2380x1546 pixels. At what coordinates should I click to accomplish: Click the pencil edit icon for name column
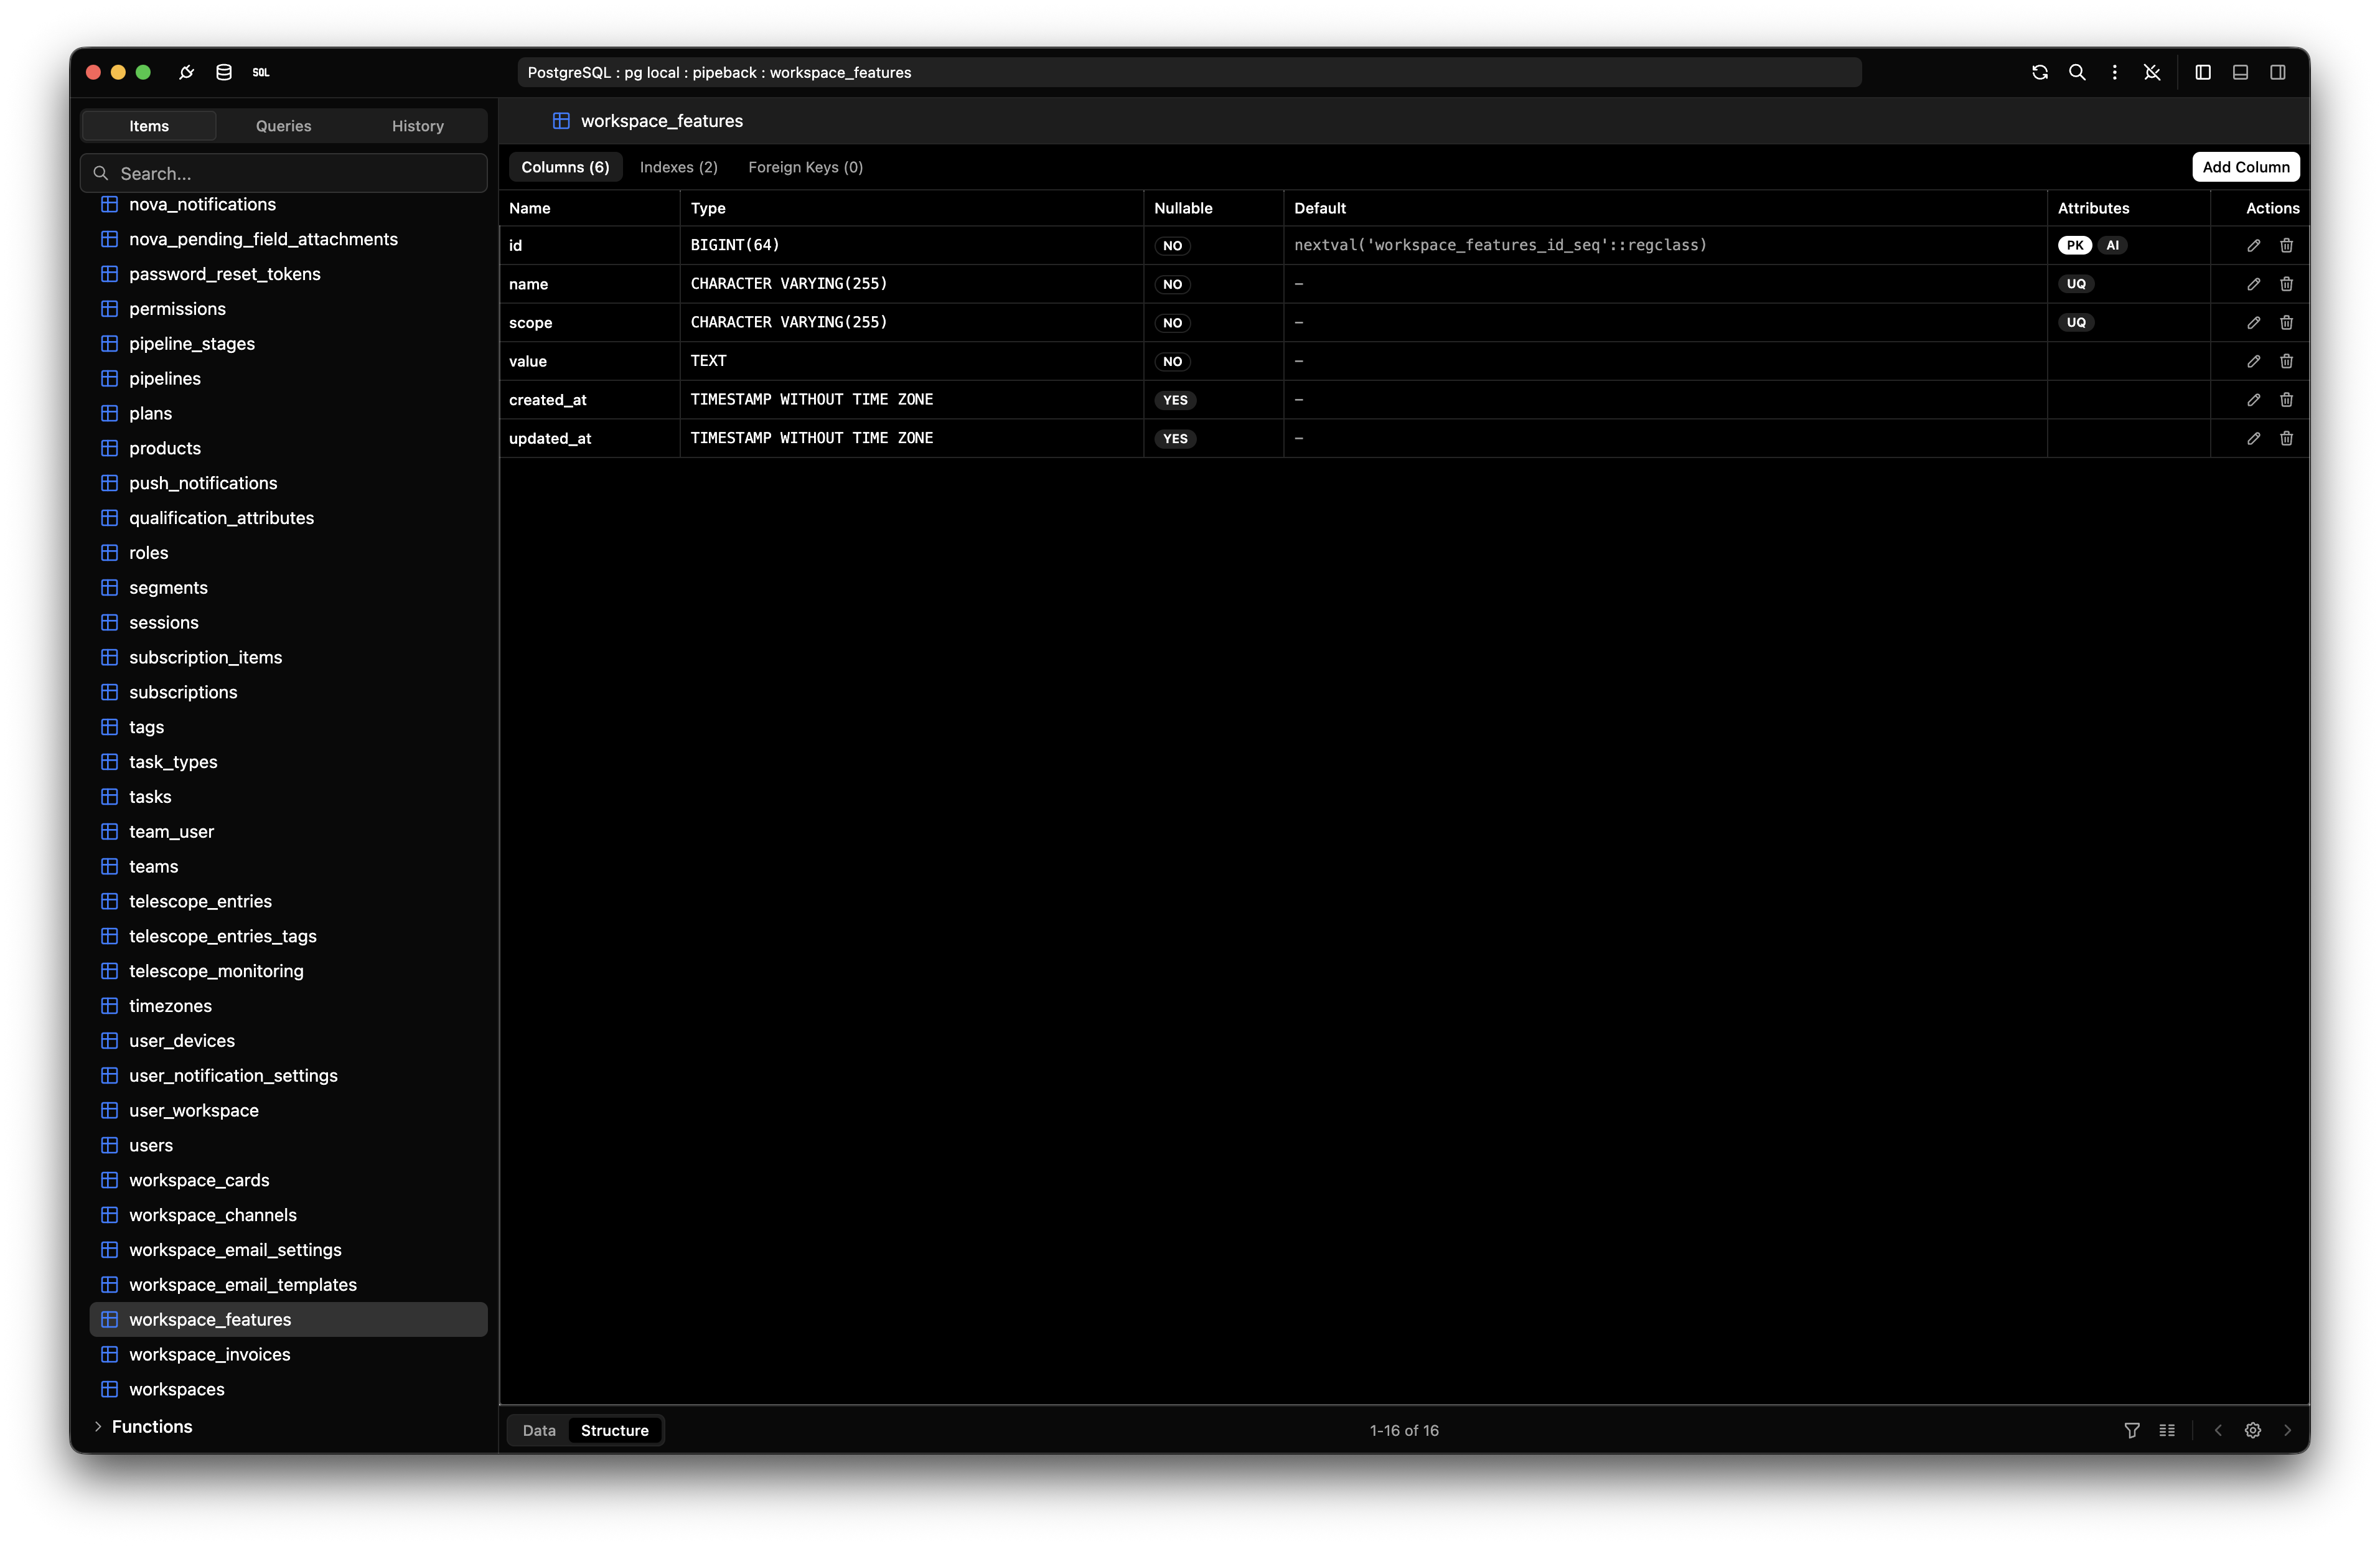click(x=2253, y=284)
